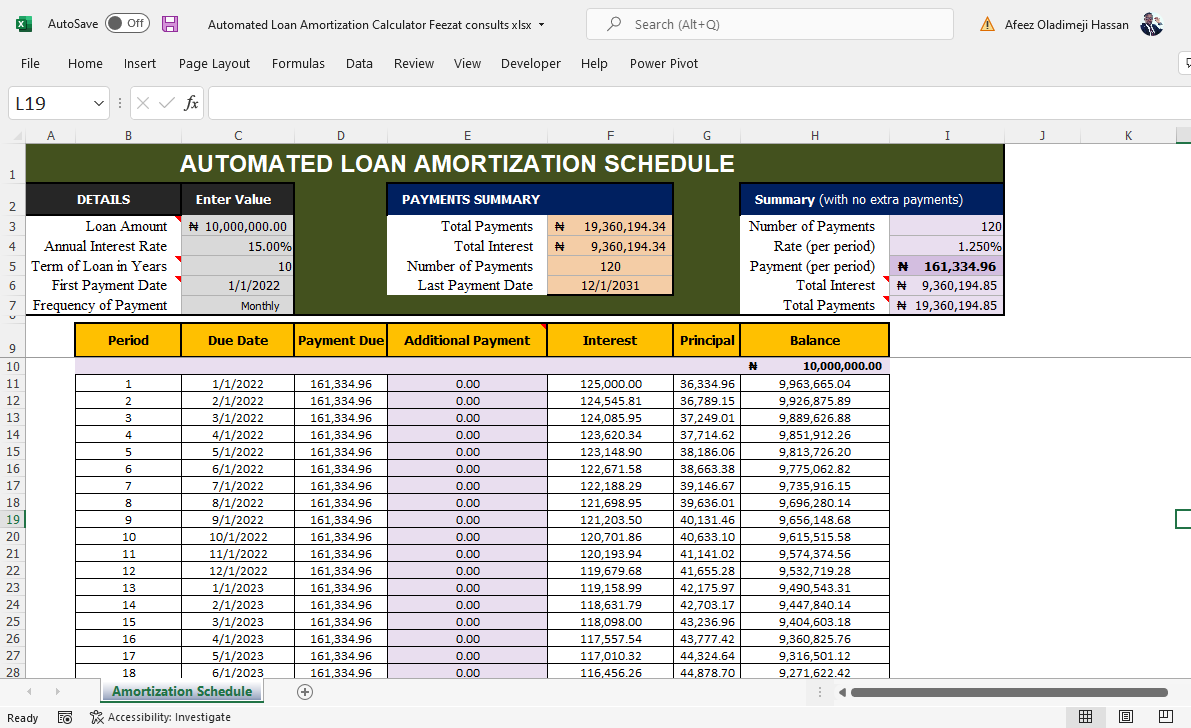Open the account profile picture
The height and width of the screenshot is (728, 1191).
click(x=1152, y=22)
